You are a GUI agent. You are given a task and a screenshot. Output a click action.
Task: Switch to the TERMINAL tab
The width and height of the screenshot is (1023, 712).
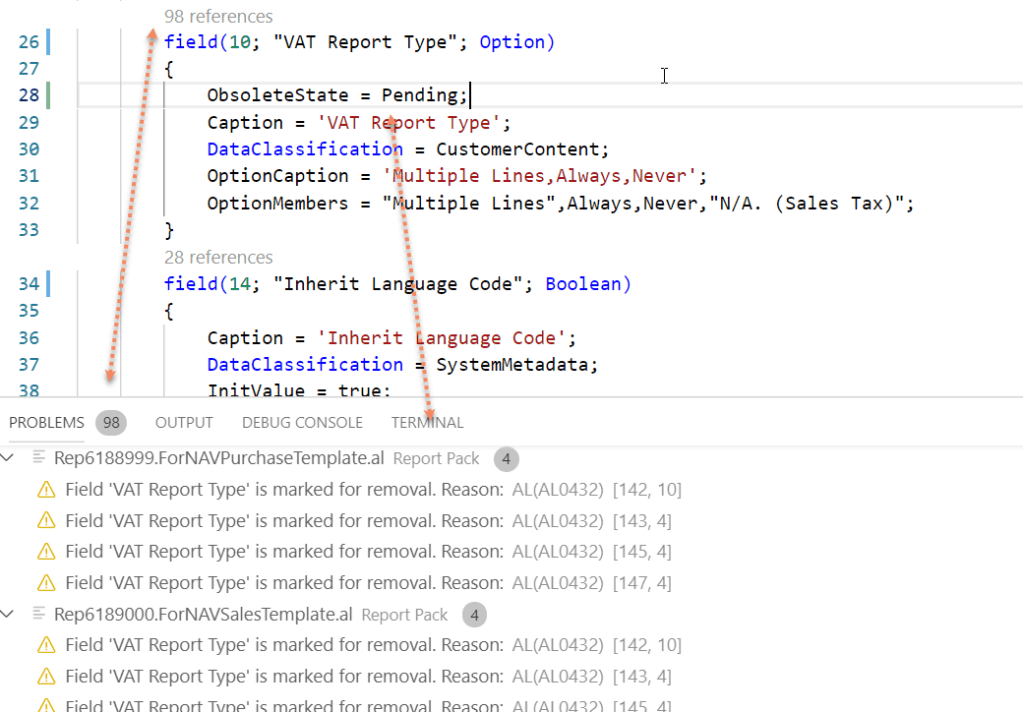427,423
